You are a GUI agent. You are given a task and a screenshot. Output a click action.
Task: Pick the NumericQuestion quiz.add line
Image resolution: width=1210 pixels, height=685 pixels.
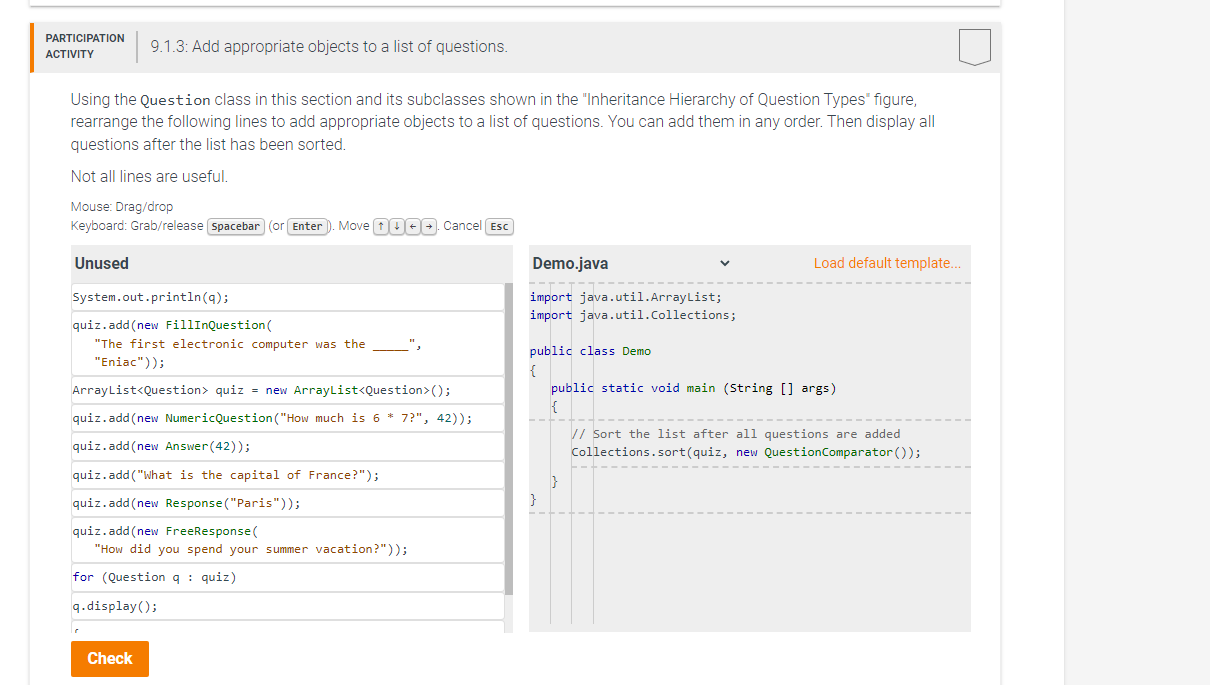point(288,418)
